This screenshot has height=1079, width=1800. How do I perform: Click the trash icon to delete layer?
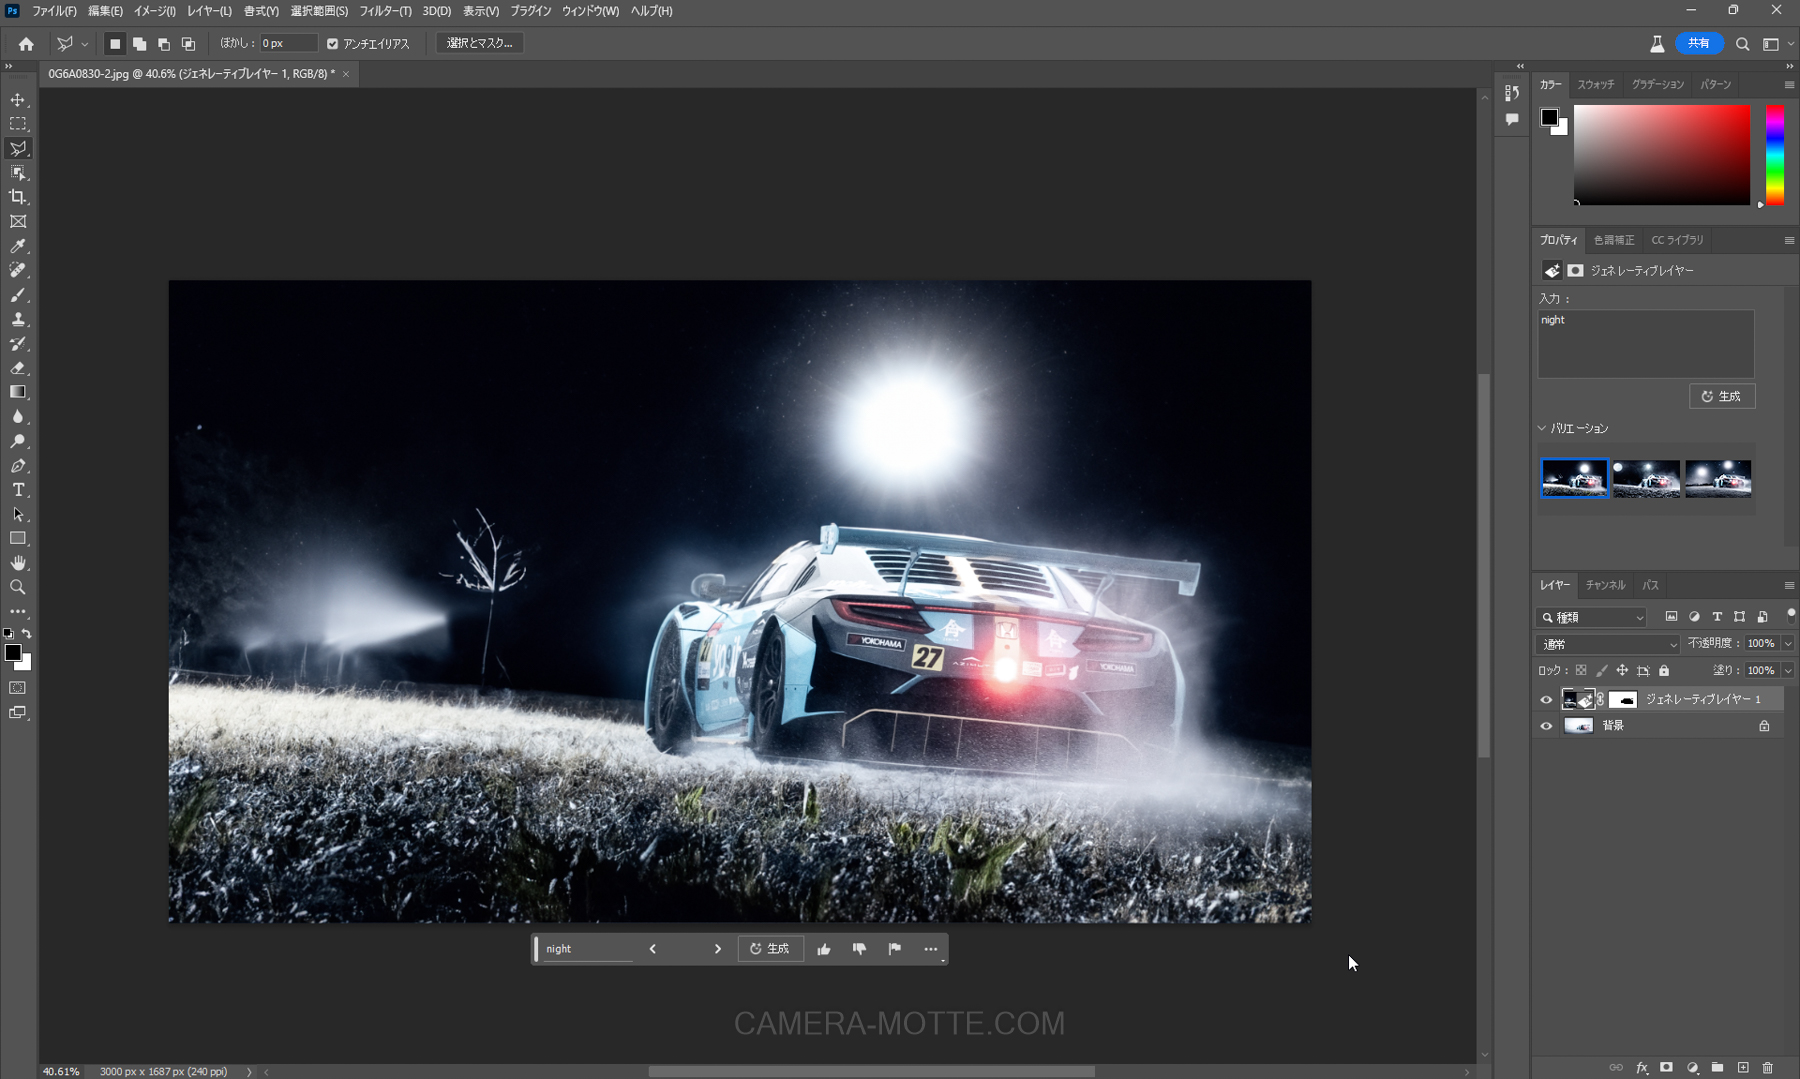coord(1767,1067)
